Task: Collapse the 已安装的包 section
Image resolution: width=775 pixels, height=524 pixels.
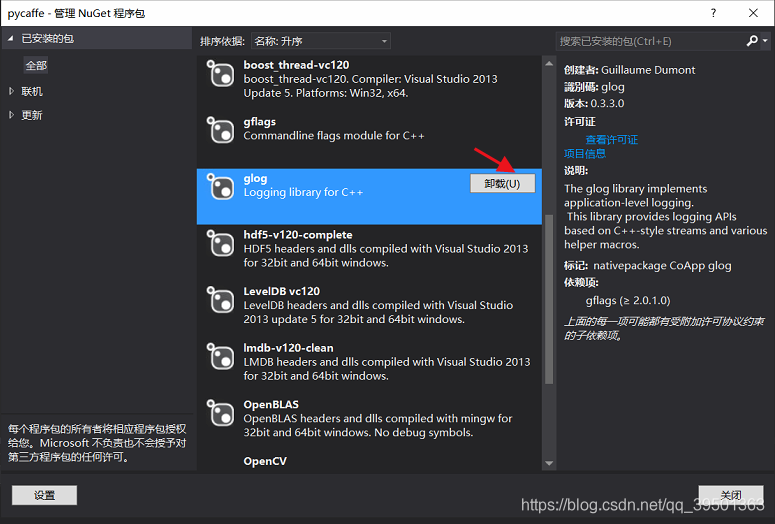Action: point(10,39)
